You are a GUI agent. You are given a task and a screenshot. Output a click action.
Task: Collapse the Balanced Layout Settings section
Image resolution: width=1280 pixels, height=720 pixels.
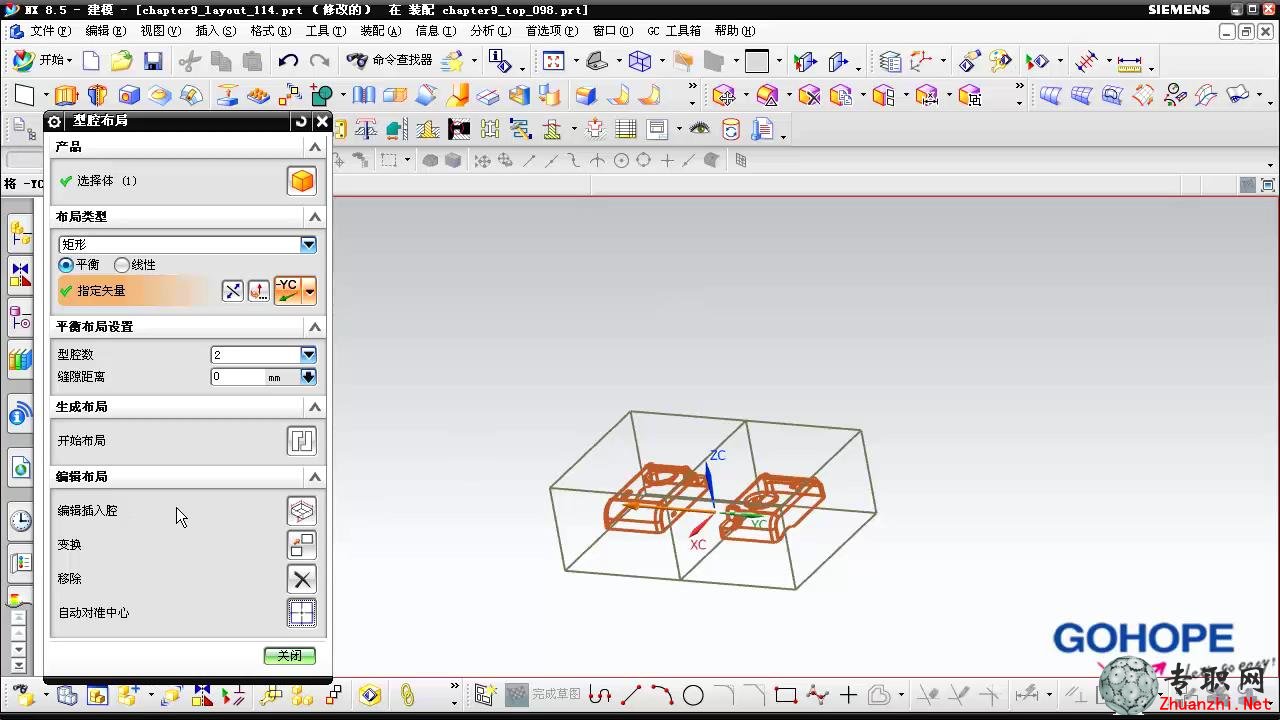(x=315, y=327)
